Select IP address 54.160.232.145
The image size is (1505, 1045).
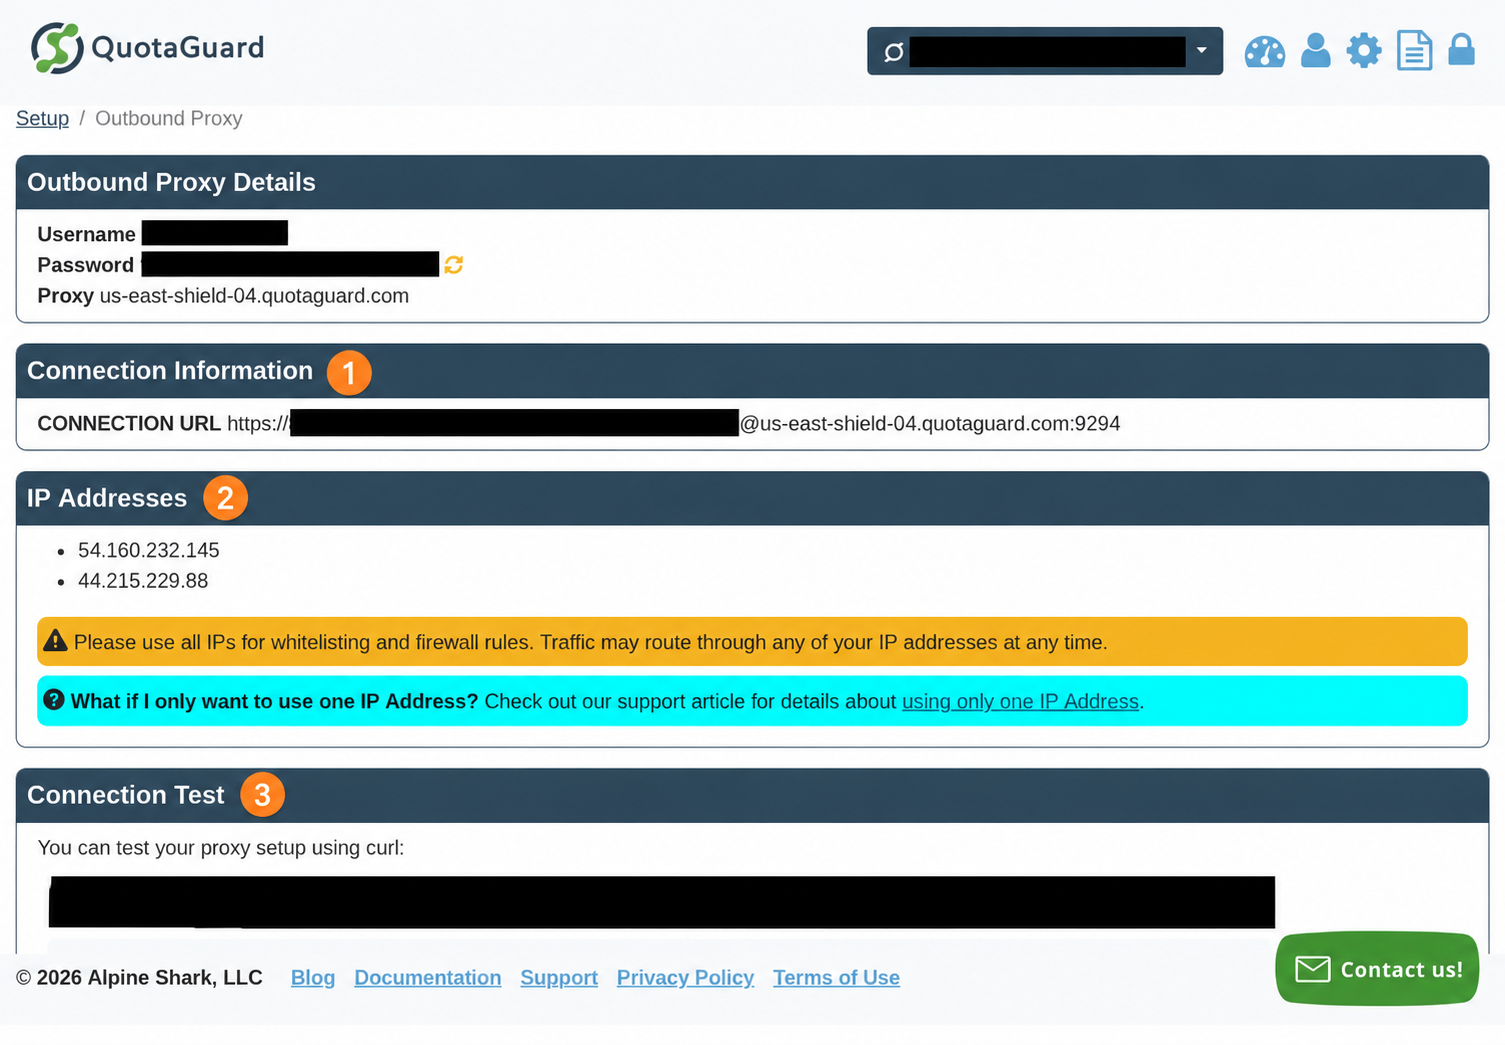pos(149,550)
